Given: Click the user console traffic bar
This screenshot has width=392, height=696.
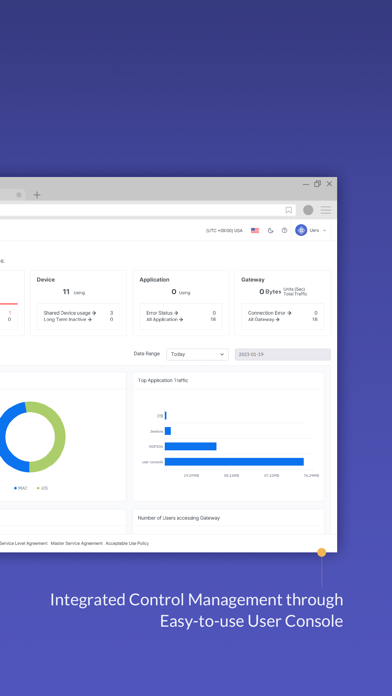Looking at the screenshot, I should (x=234, y=462).
